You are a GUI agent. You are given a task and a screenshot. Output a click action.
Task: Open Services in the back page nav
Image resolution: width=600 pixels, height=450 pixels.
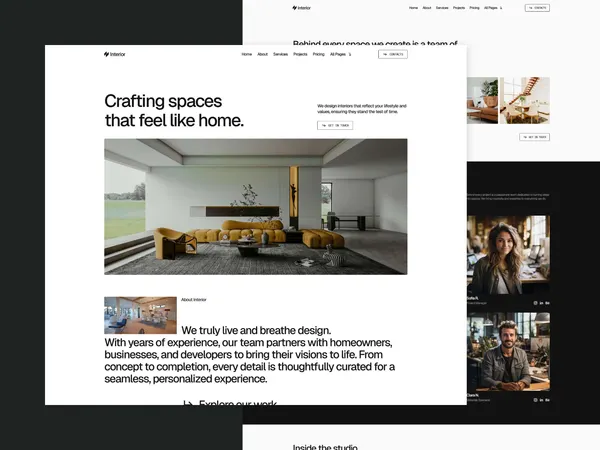click(x=442, y=8)
